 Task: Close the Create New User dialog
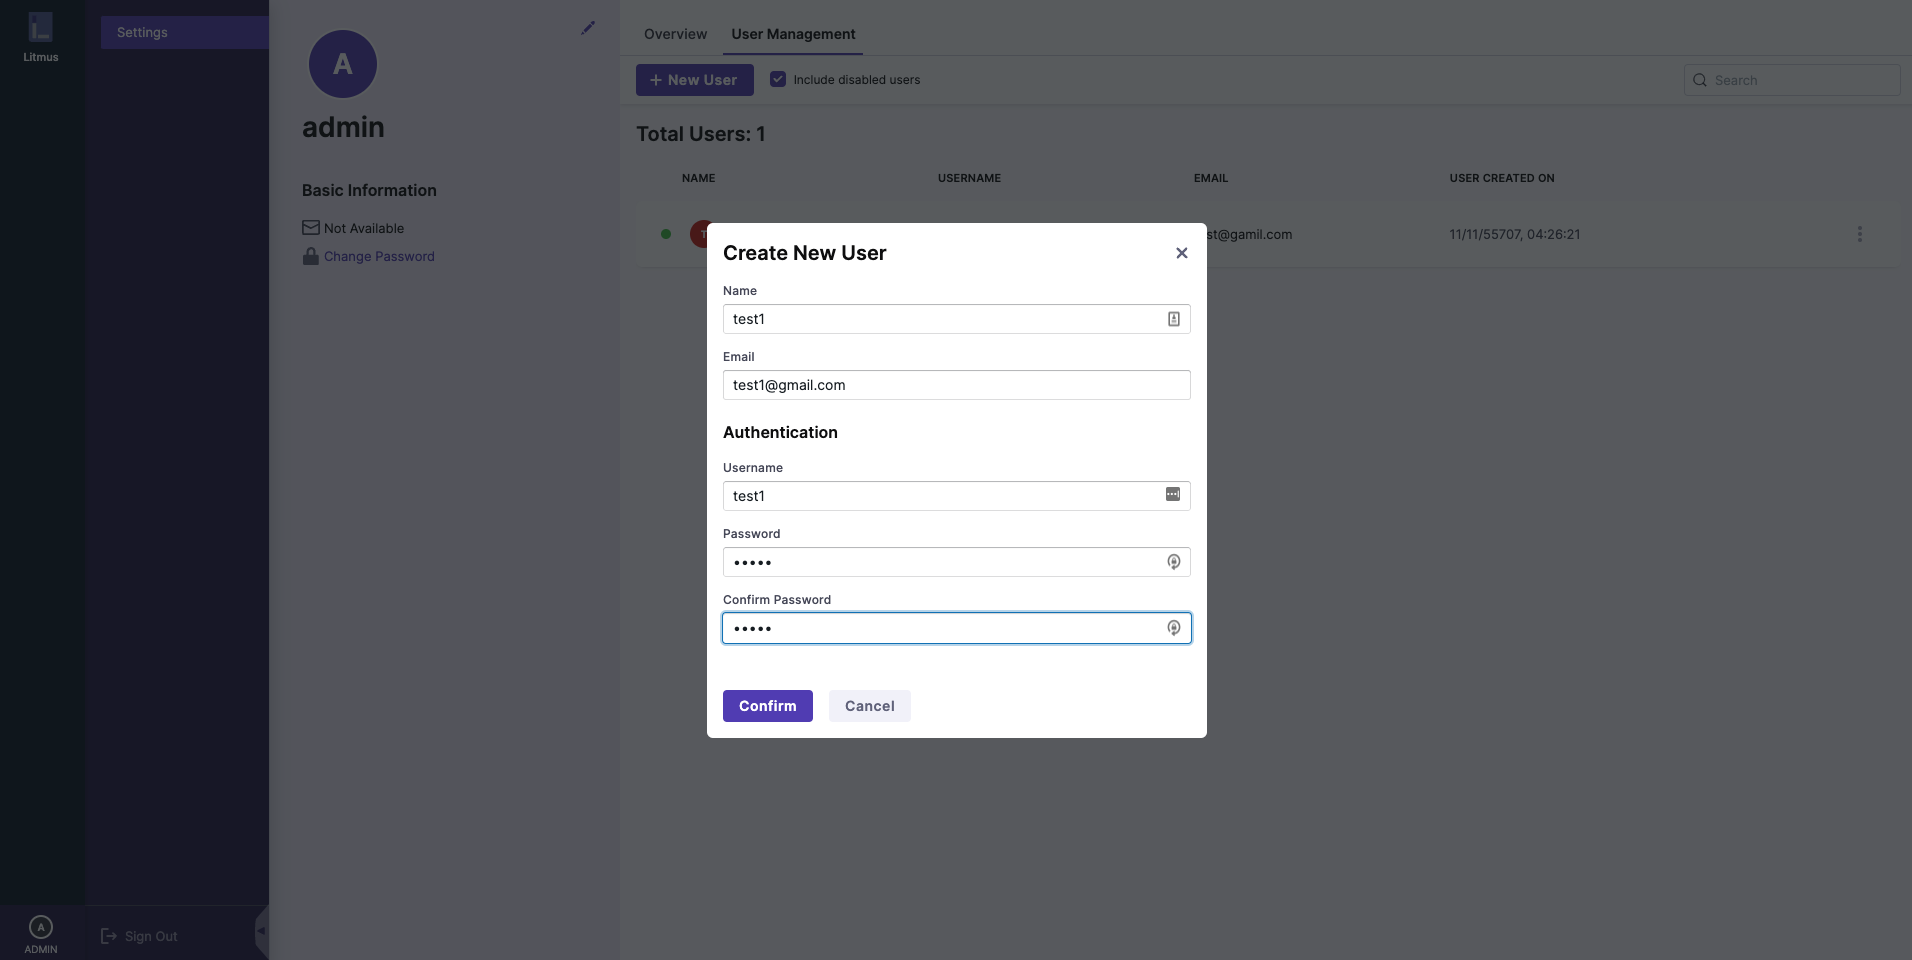tap(1181, 253)
